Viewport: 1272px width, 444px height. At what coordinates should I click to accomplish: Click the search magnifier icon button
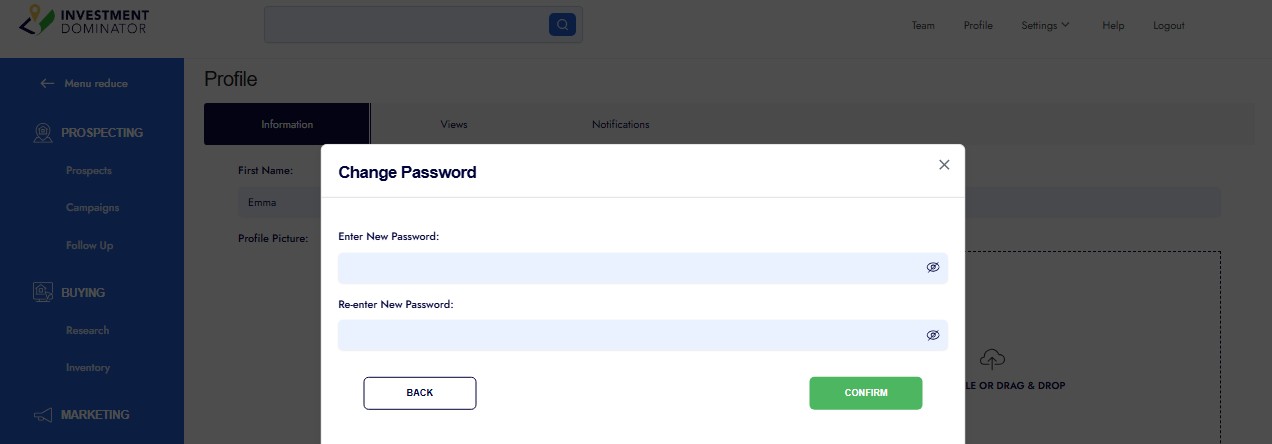pyautogui.click(x=562, y=25)
